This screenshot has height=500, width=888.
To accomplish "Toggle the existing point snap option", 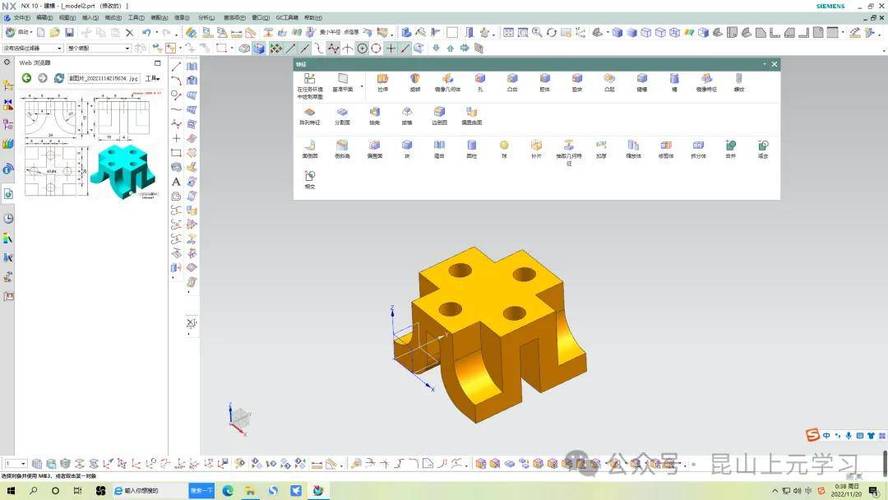I will pyautogui.click(x=391, y=49).
